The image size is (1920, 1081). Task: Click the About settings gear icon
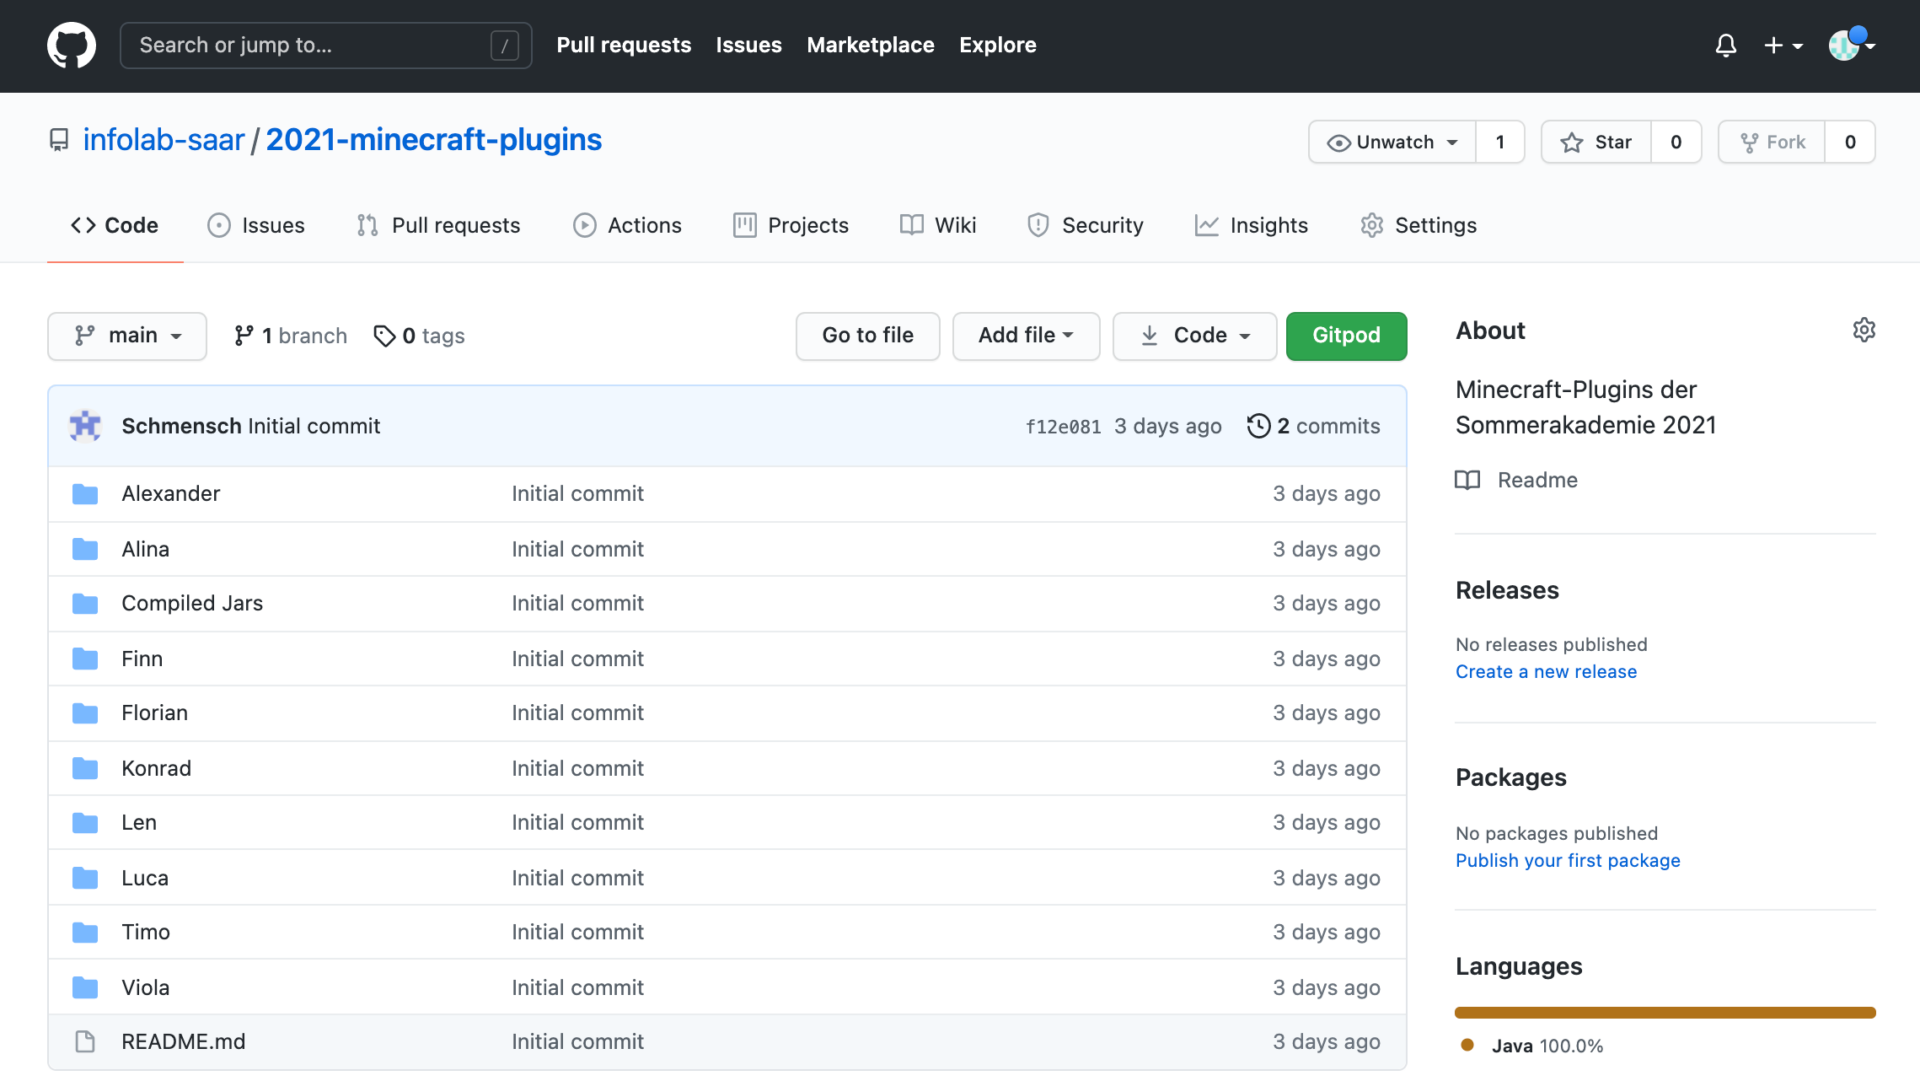1863,330
